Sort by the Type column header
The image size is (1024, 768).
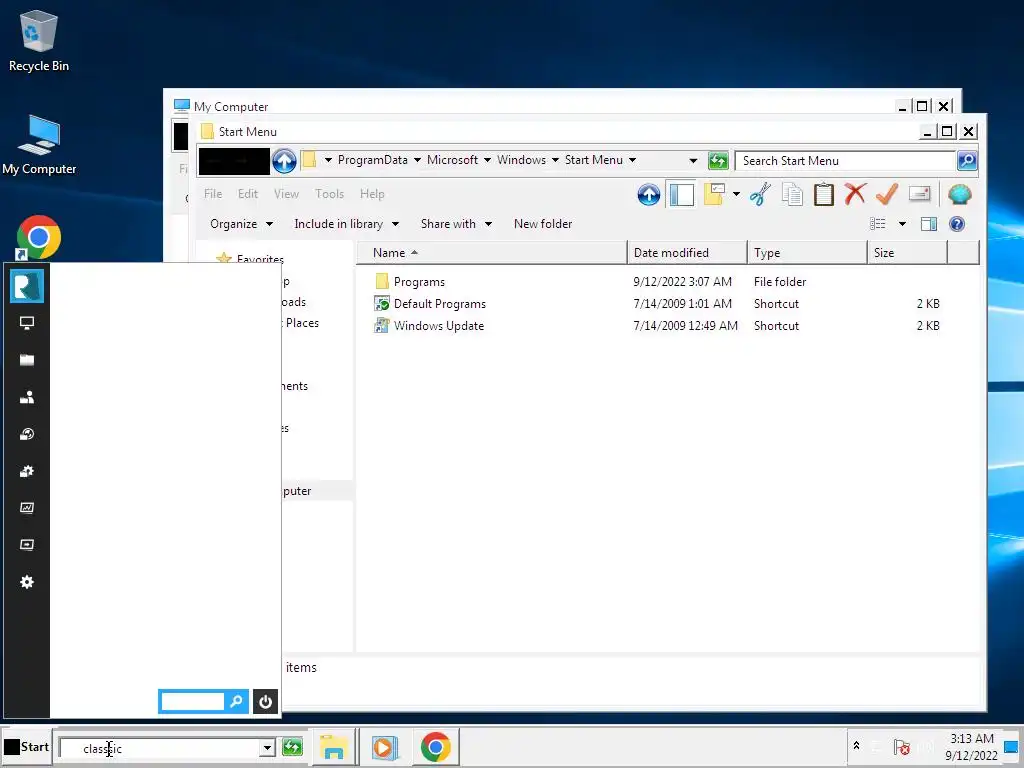coord(807,253)
